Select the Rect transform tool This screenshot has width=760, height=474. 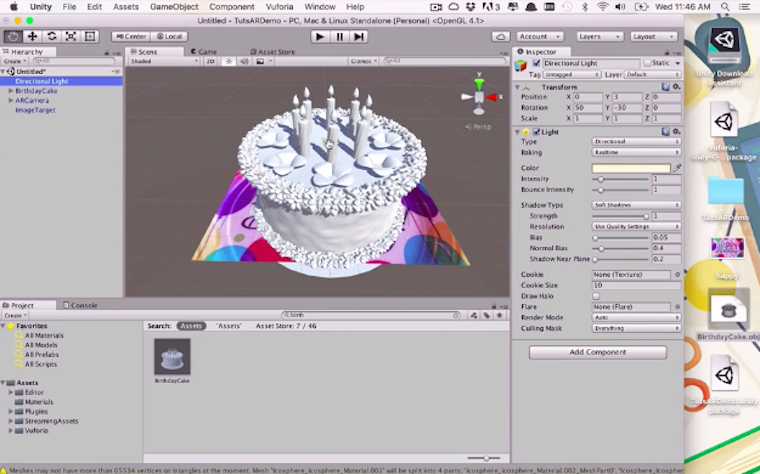click(90, 37)
